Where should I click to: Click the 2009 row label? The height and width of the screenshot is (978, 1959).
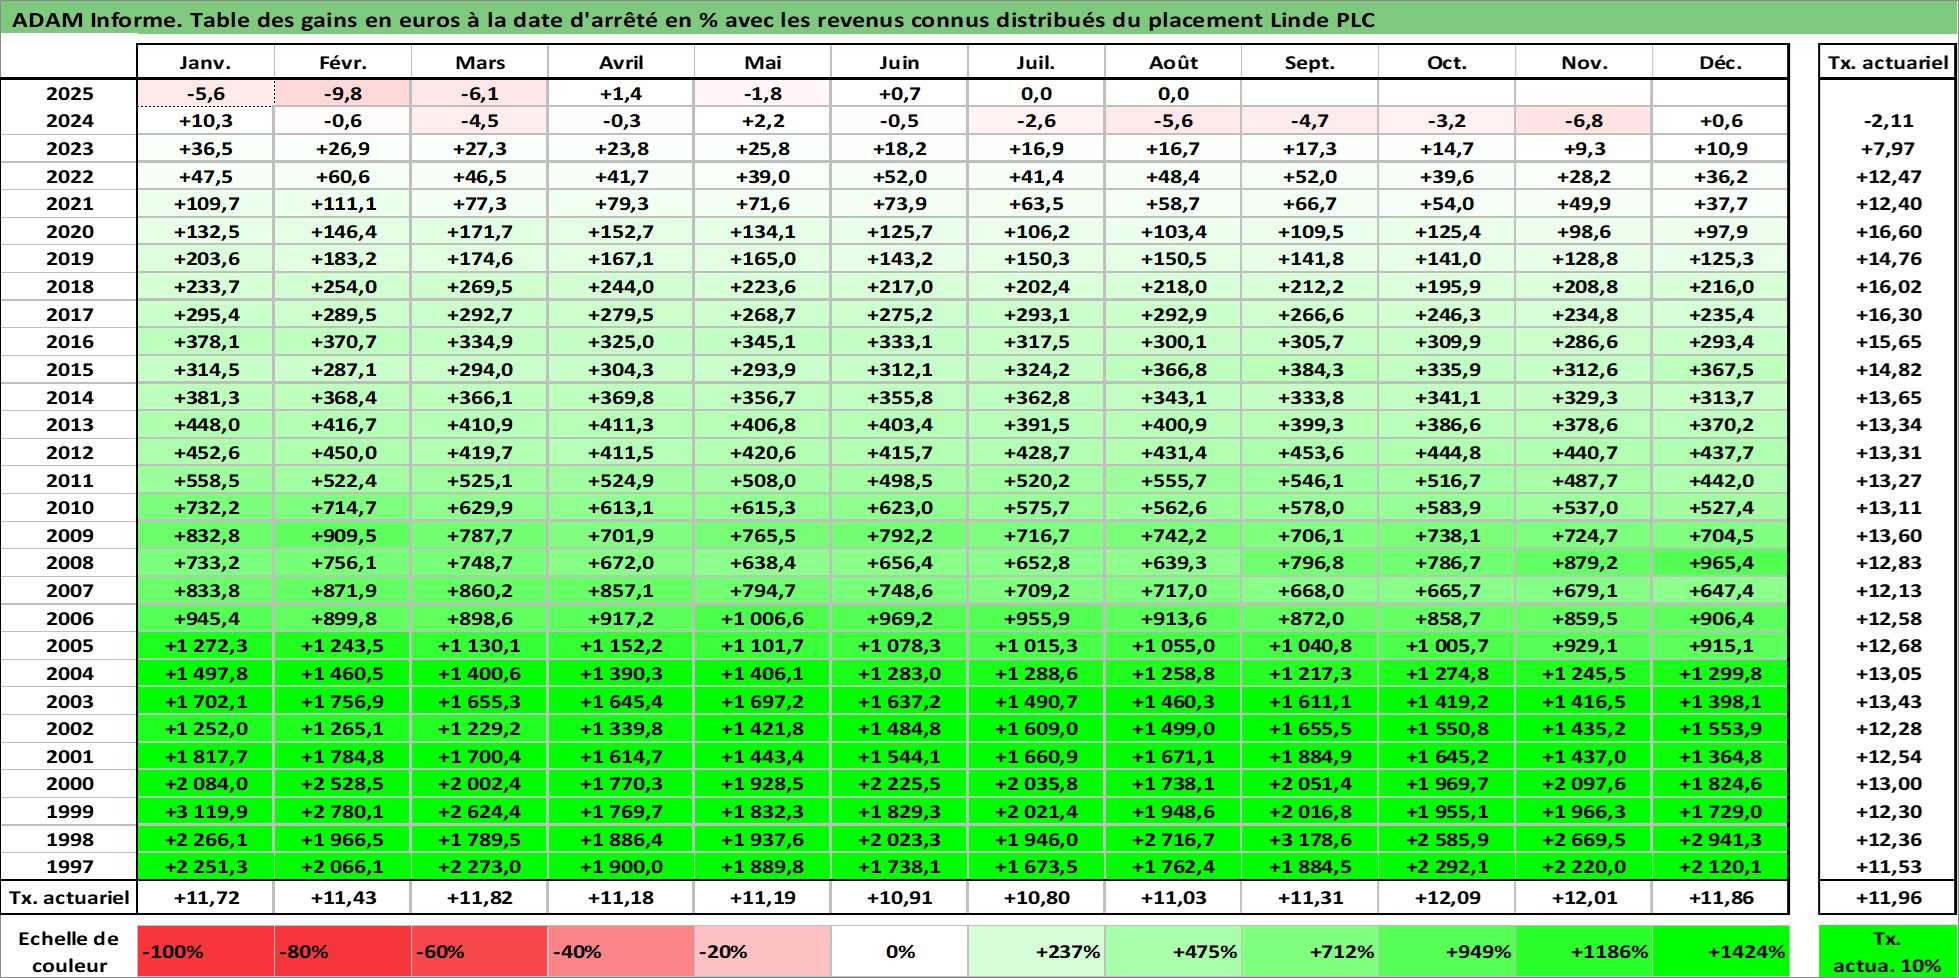point(70,536)
